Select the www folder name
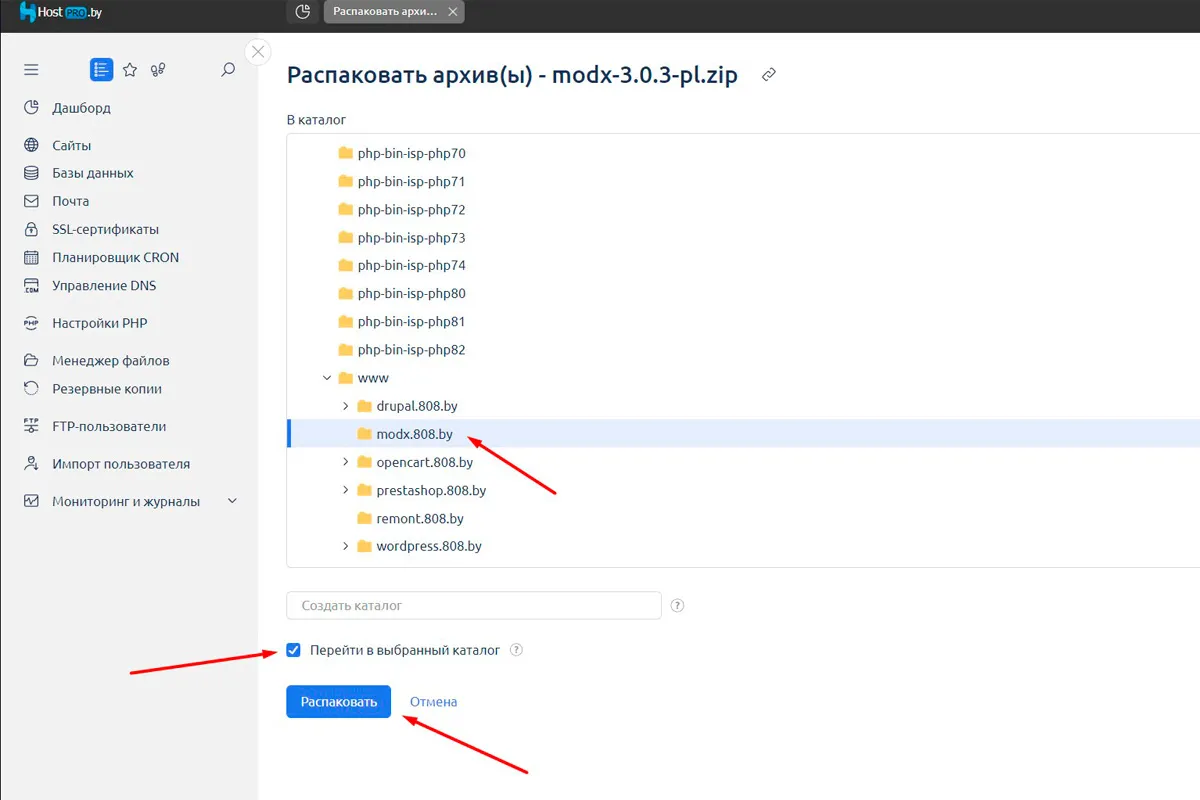 (373, 378)
